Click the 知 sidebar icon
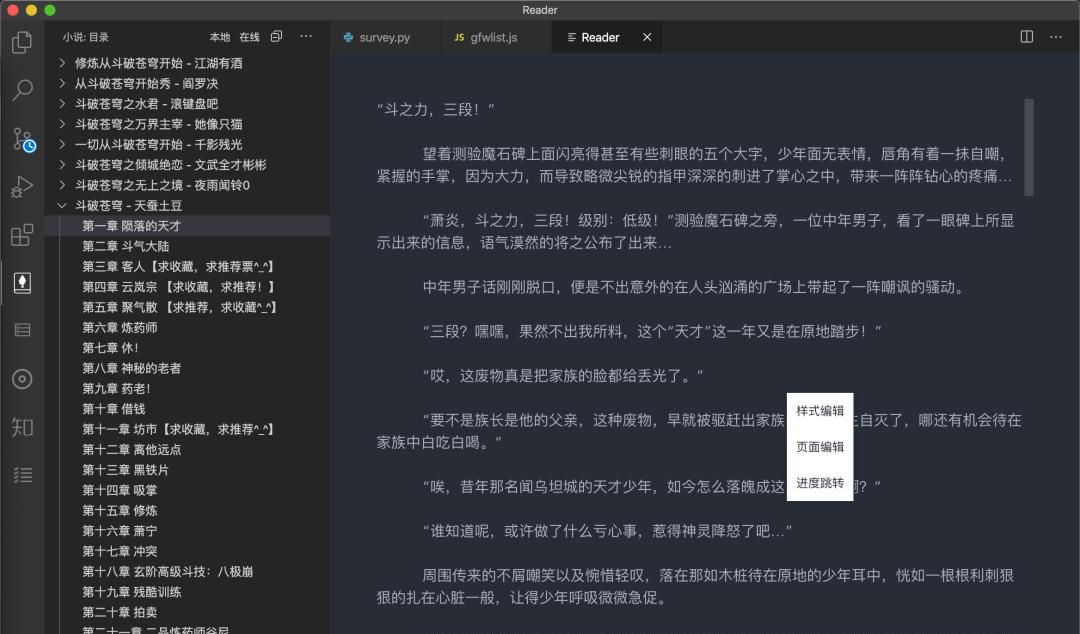Viewport: 1080px width, 634px height. (x=23, y=427)
